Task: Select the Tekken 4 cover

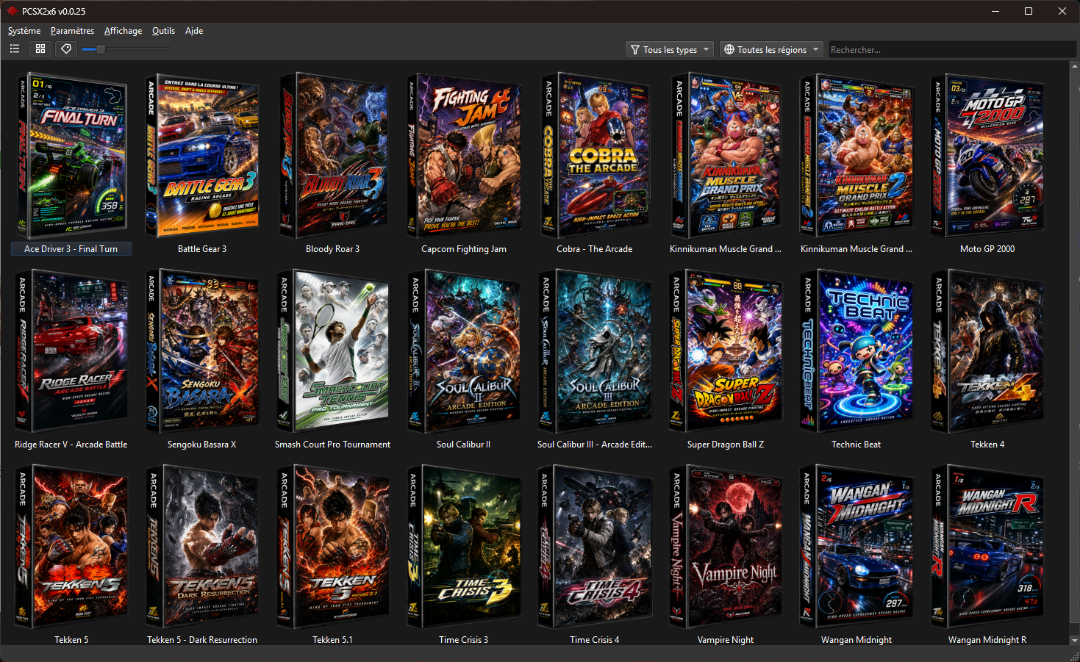Action: (987, 351)
